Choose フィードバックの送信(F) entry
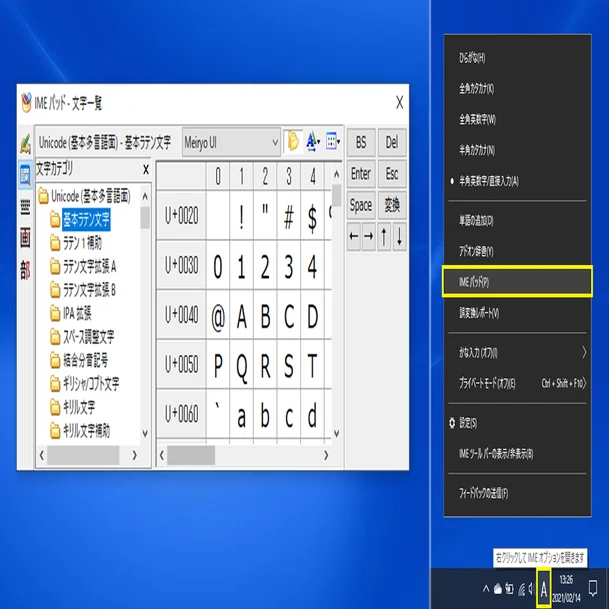 517,494
